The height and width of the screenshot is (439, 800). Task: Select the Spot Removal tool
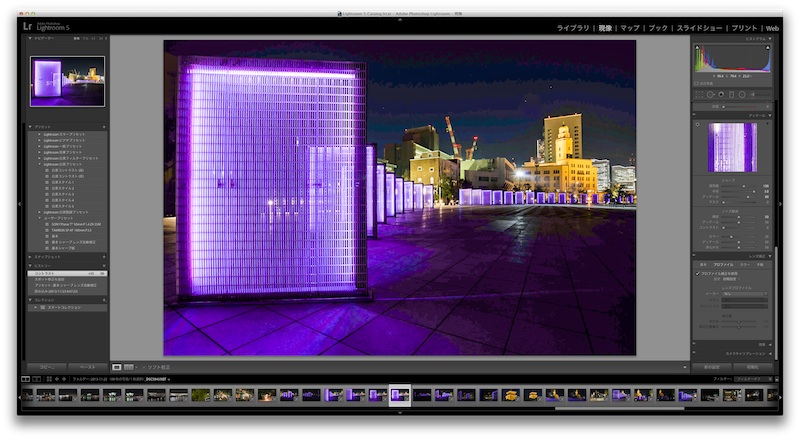click(710, 94)
